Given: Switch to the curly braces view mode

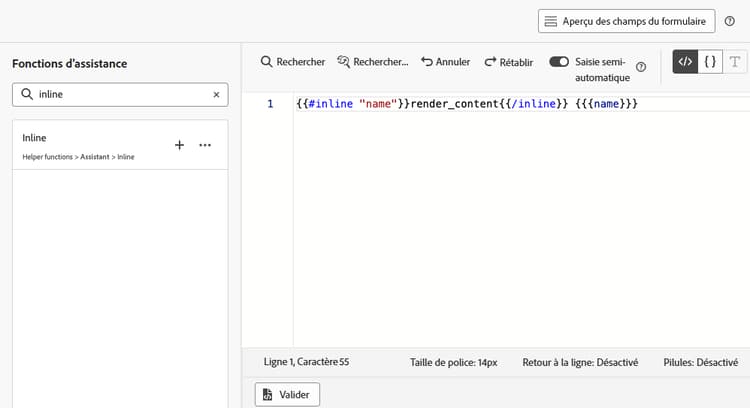Looking at the screenshot, I should 710,61.
